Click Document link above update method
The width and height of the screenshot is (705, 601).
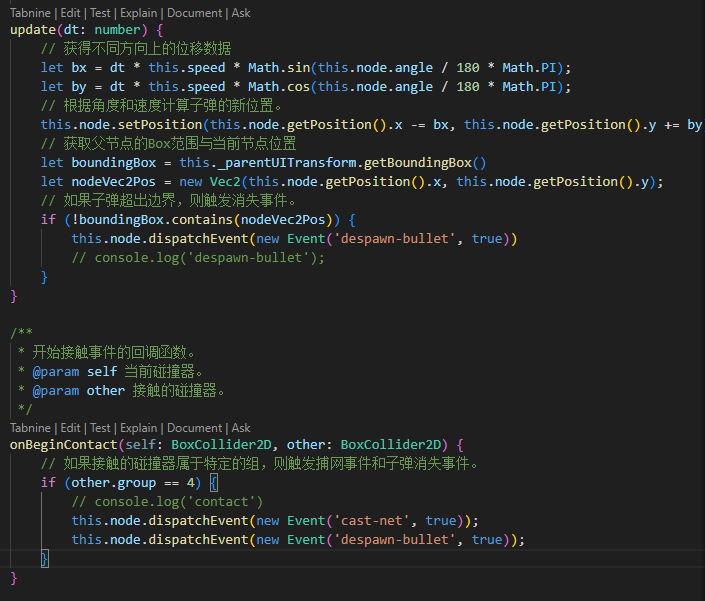click(194, 13)
